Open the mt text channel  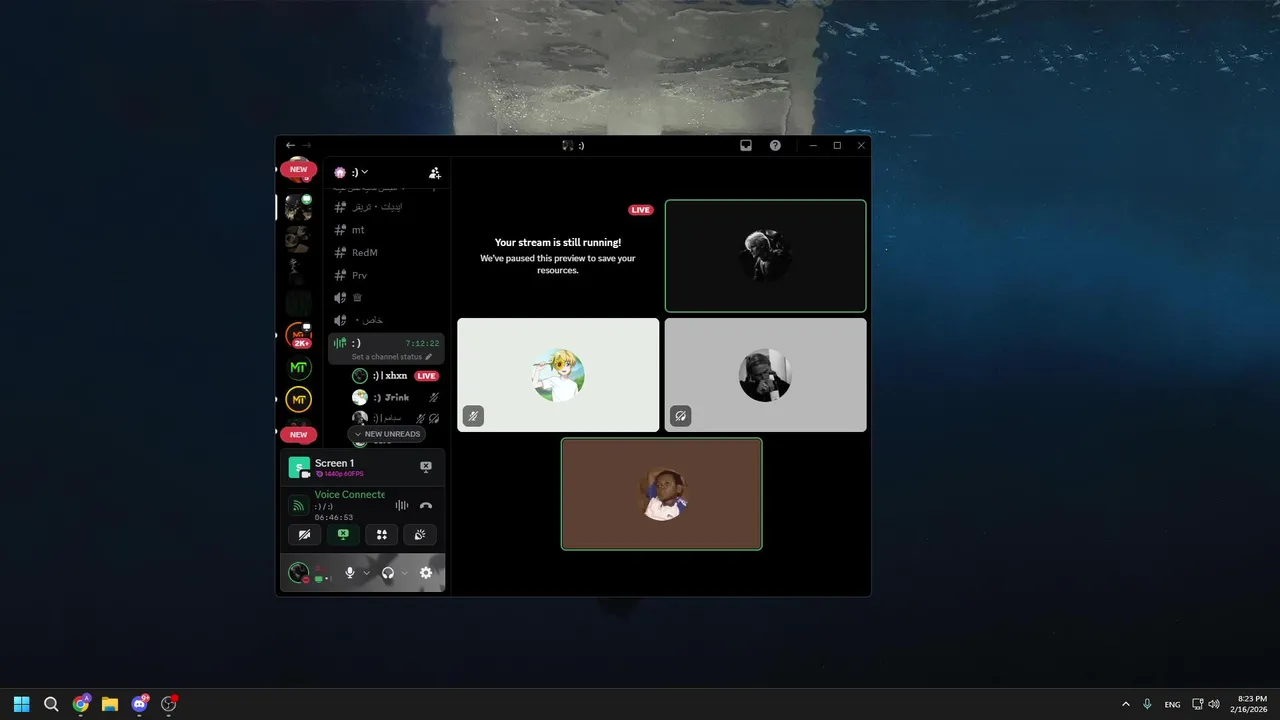coord(387,230)
